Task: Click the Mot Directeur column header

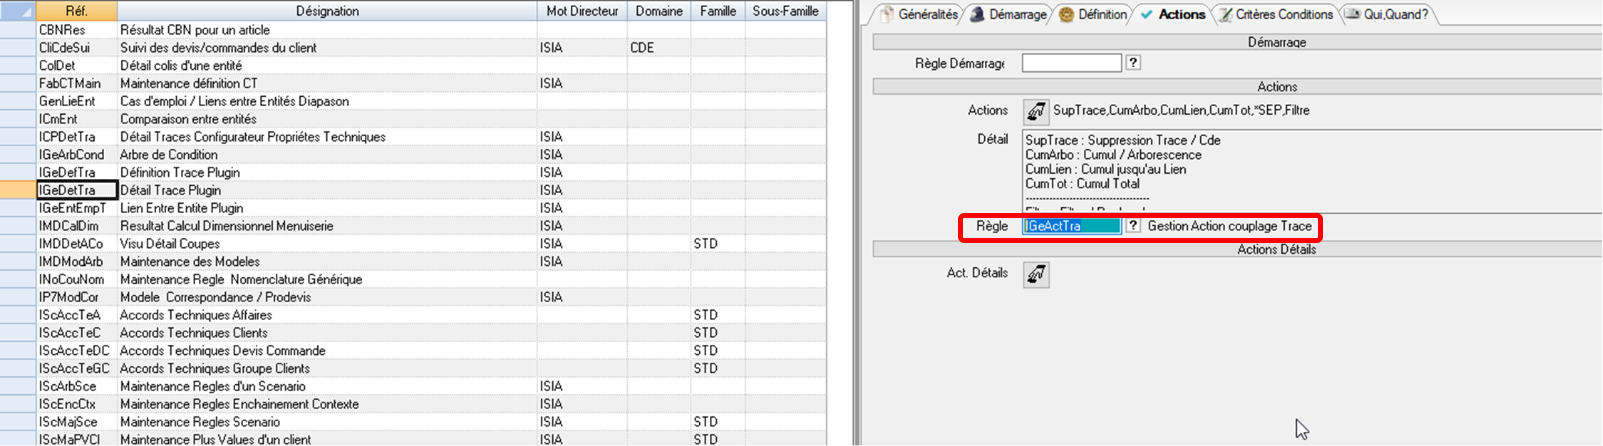Action: click(x=582, y=11)
